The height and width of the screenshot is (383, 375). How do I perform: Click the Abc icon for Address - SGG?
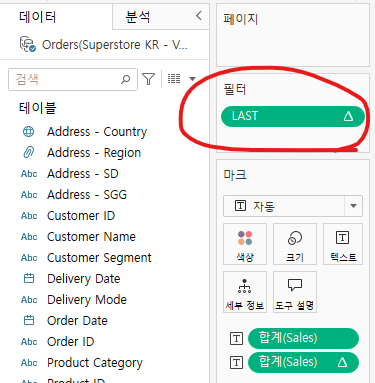tap(29, 195)
